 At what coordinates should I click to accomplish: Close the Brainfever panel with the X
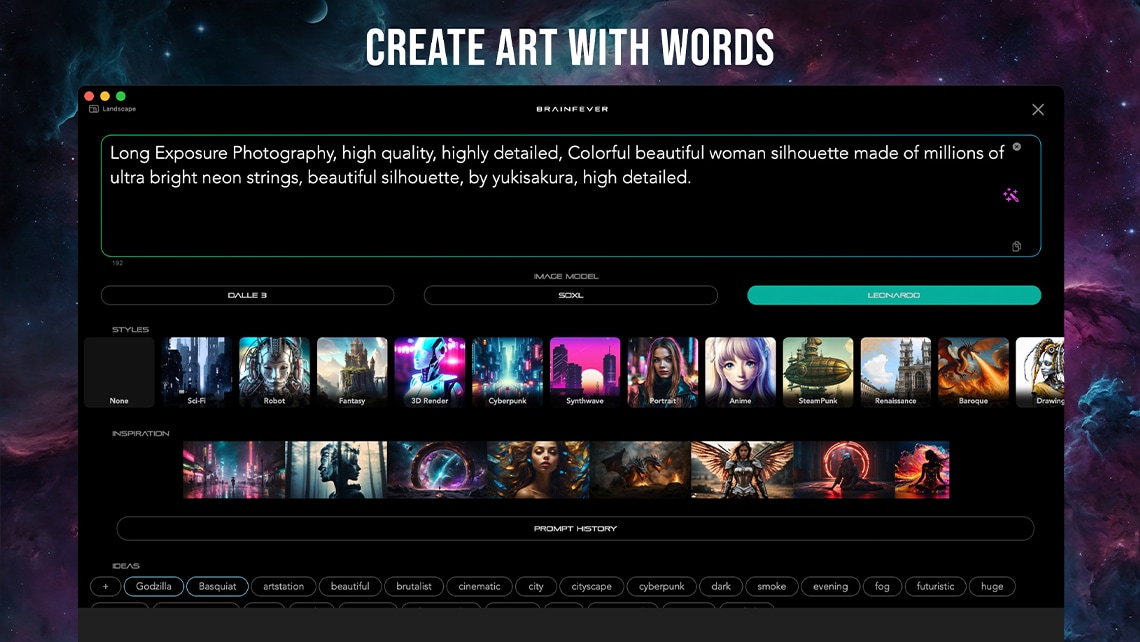click(1038, 110)
